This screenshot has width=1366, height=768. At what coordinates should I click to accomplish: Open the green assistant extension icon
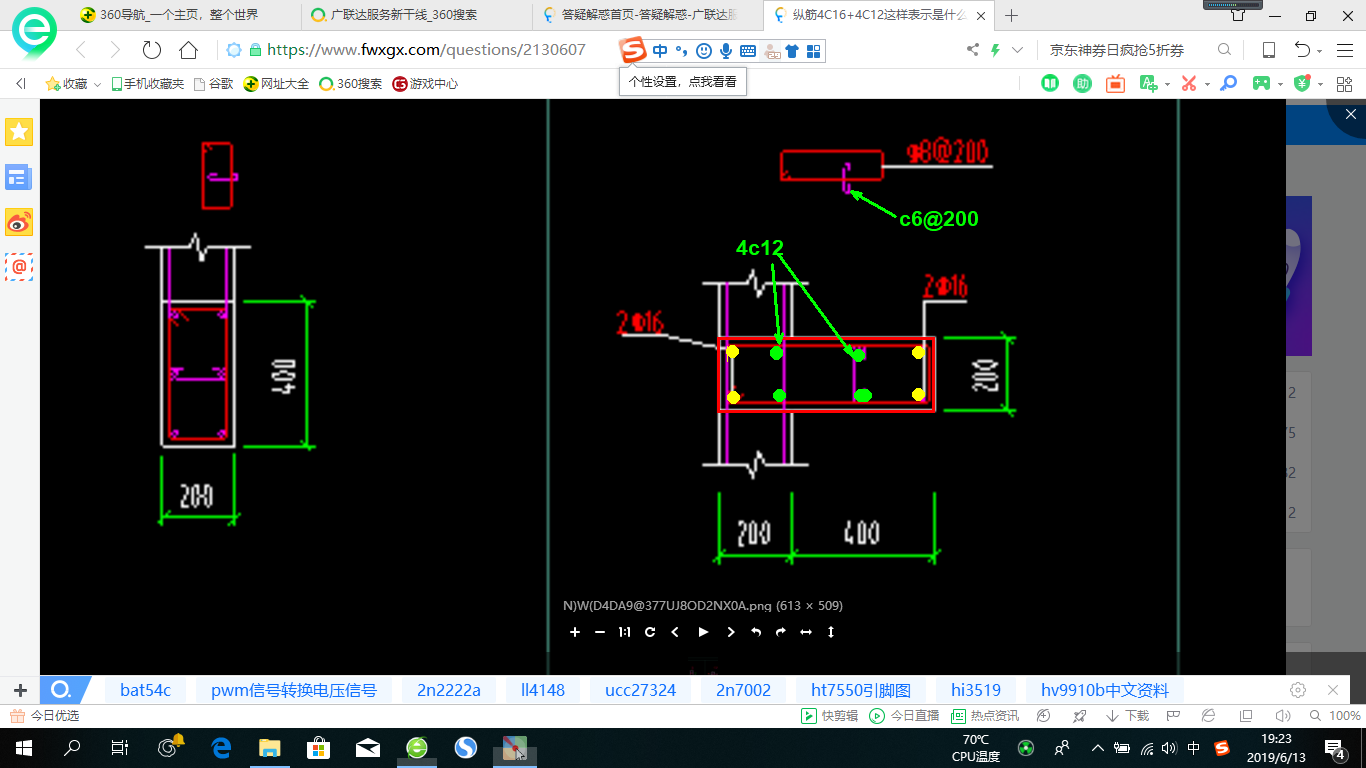click(x=1082, y=84)
